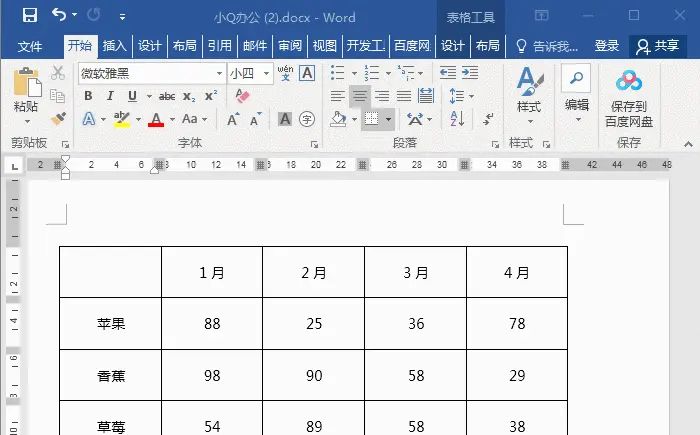Open the text effects A icon
Screen dimensions: 700x435
[89, 119]
